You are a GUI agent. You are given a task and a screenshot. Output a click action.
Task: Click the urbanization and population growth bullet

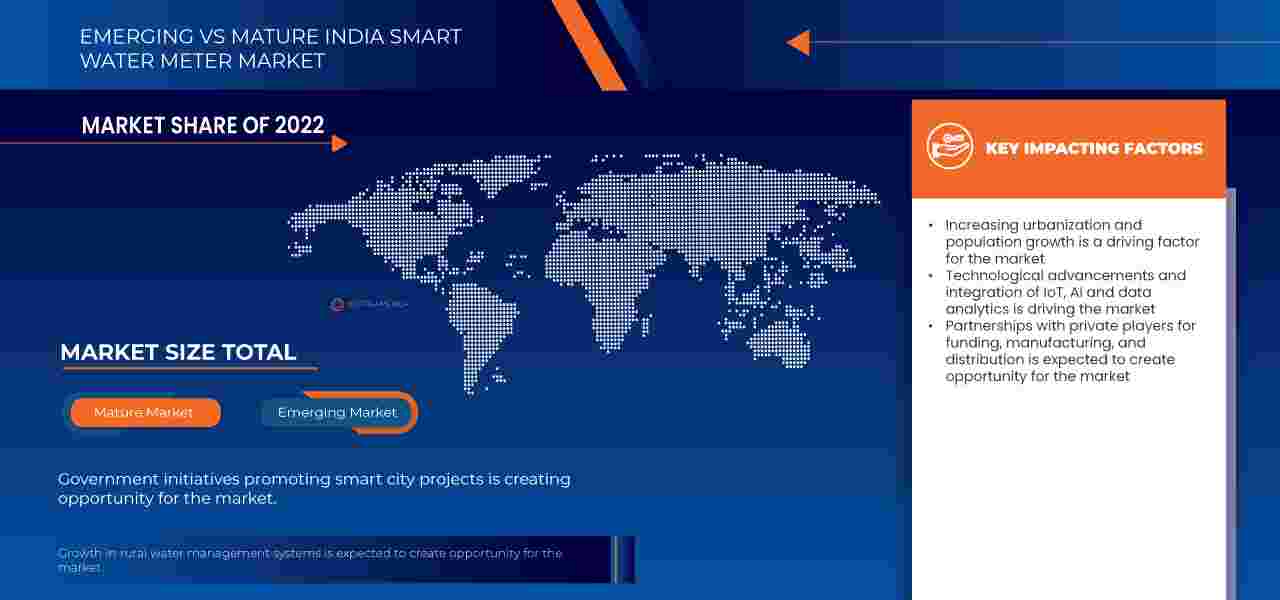pos(1071,241)
